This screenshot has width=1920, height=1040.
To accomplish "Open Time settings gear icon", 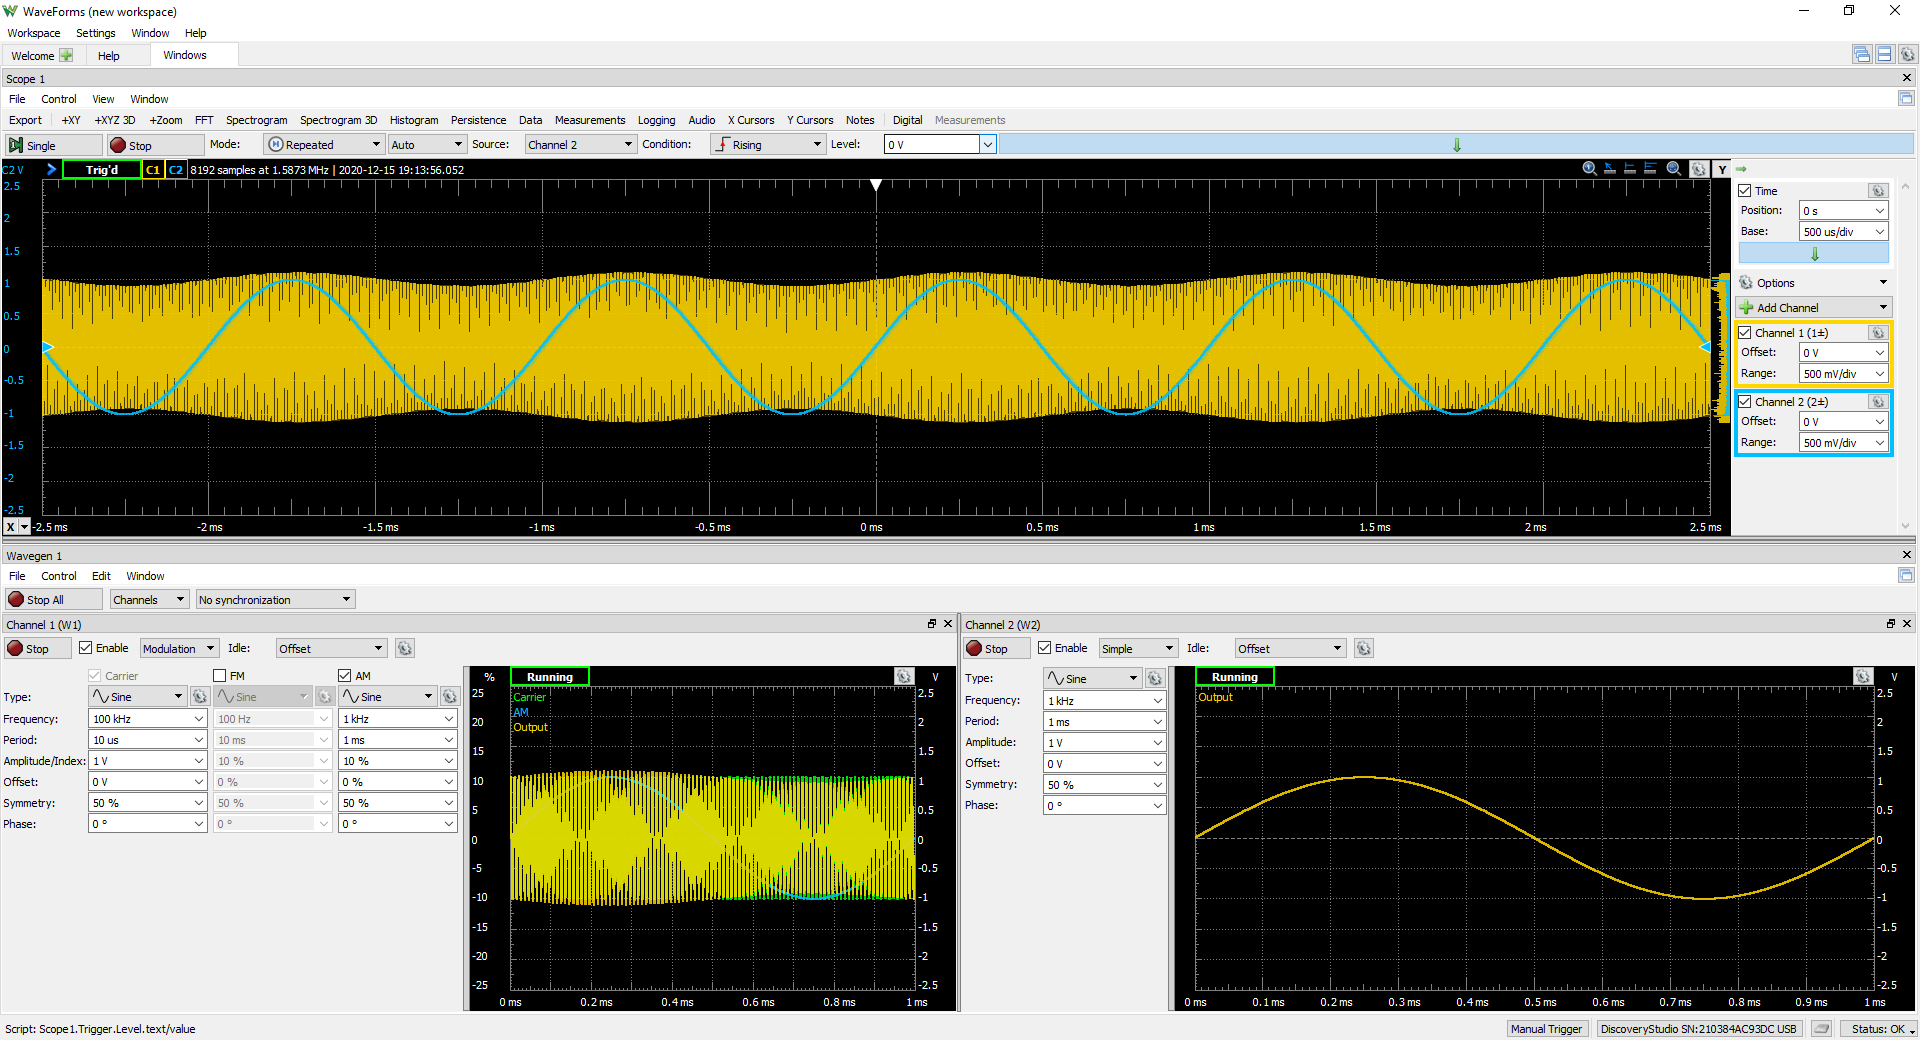I will tap(1877, 191).
